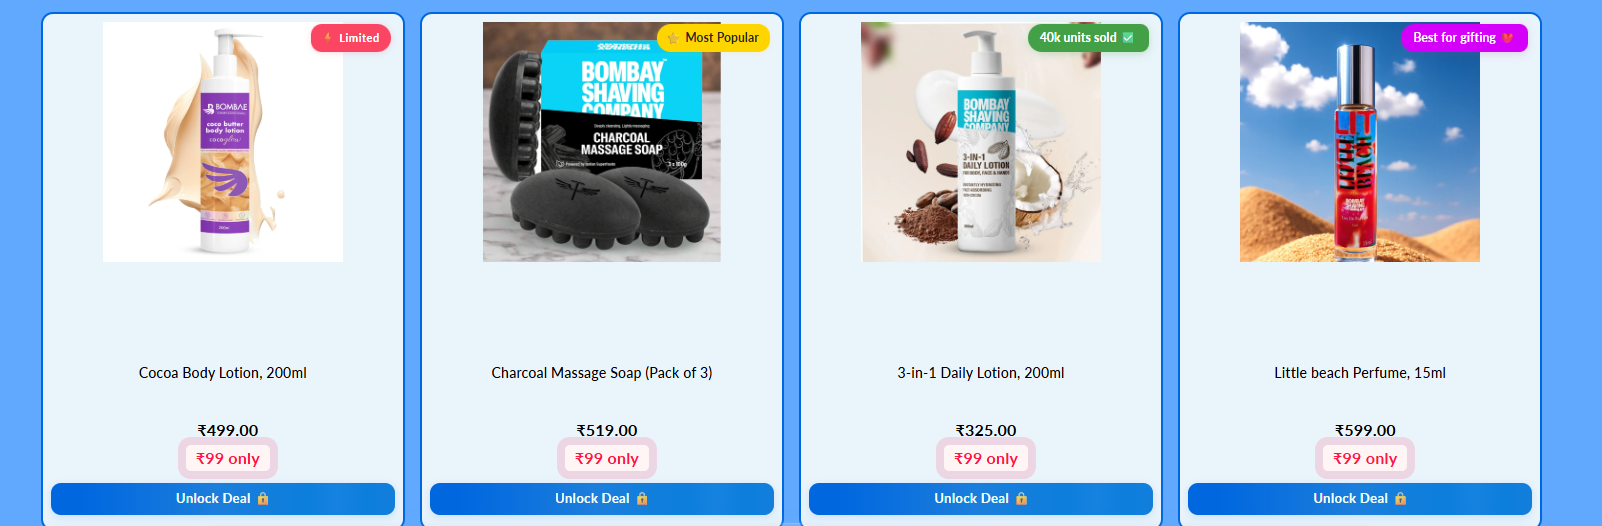The width and height of the screenshot is (1602, 526).
Task: Unlock Deal for Charcoal Massage Soap
Action: click(x=602, y=499)
